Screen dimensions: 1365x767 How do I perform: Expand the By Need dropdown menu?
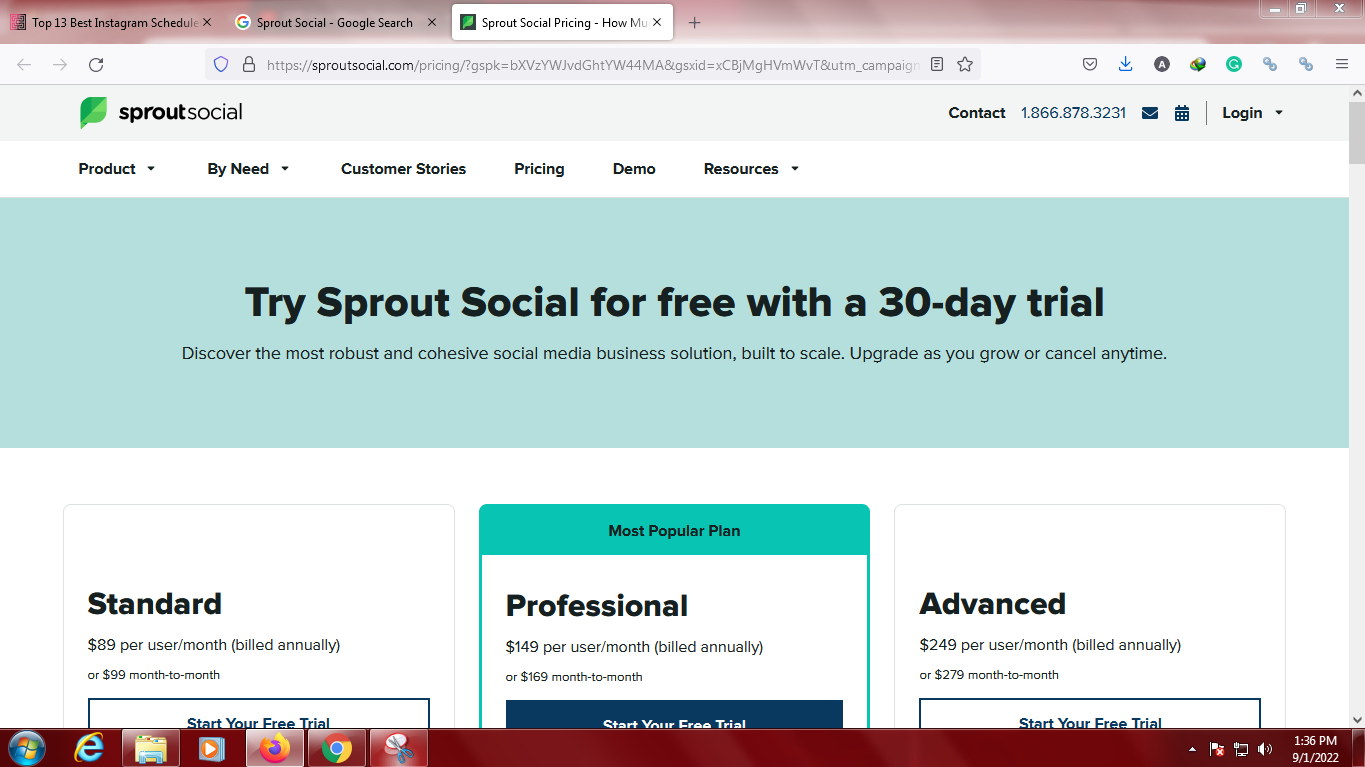(x=248, y=169)
